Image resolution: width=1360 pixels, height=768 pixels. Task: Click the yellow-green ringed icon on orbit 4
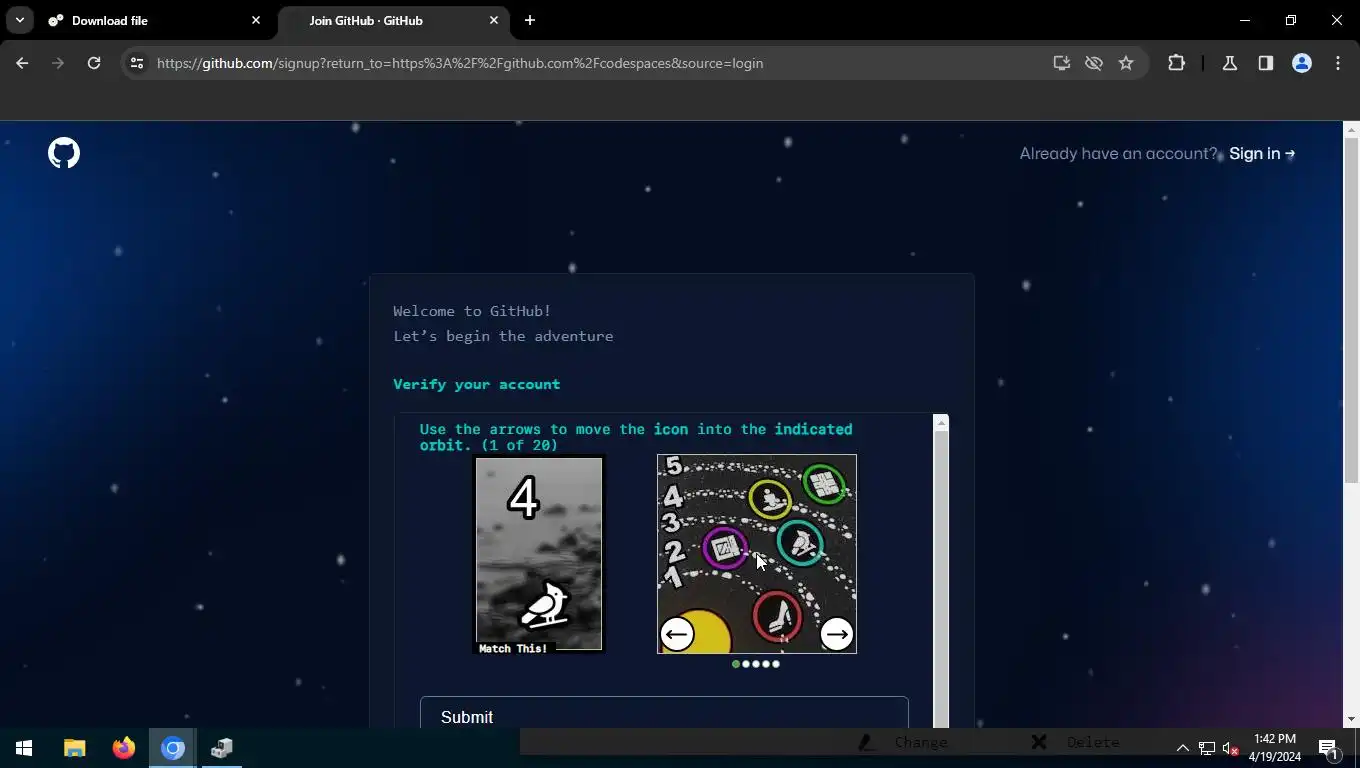(x=770, y=499)
